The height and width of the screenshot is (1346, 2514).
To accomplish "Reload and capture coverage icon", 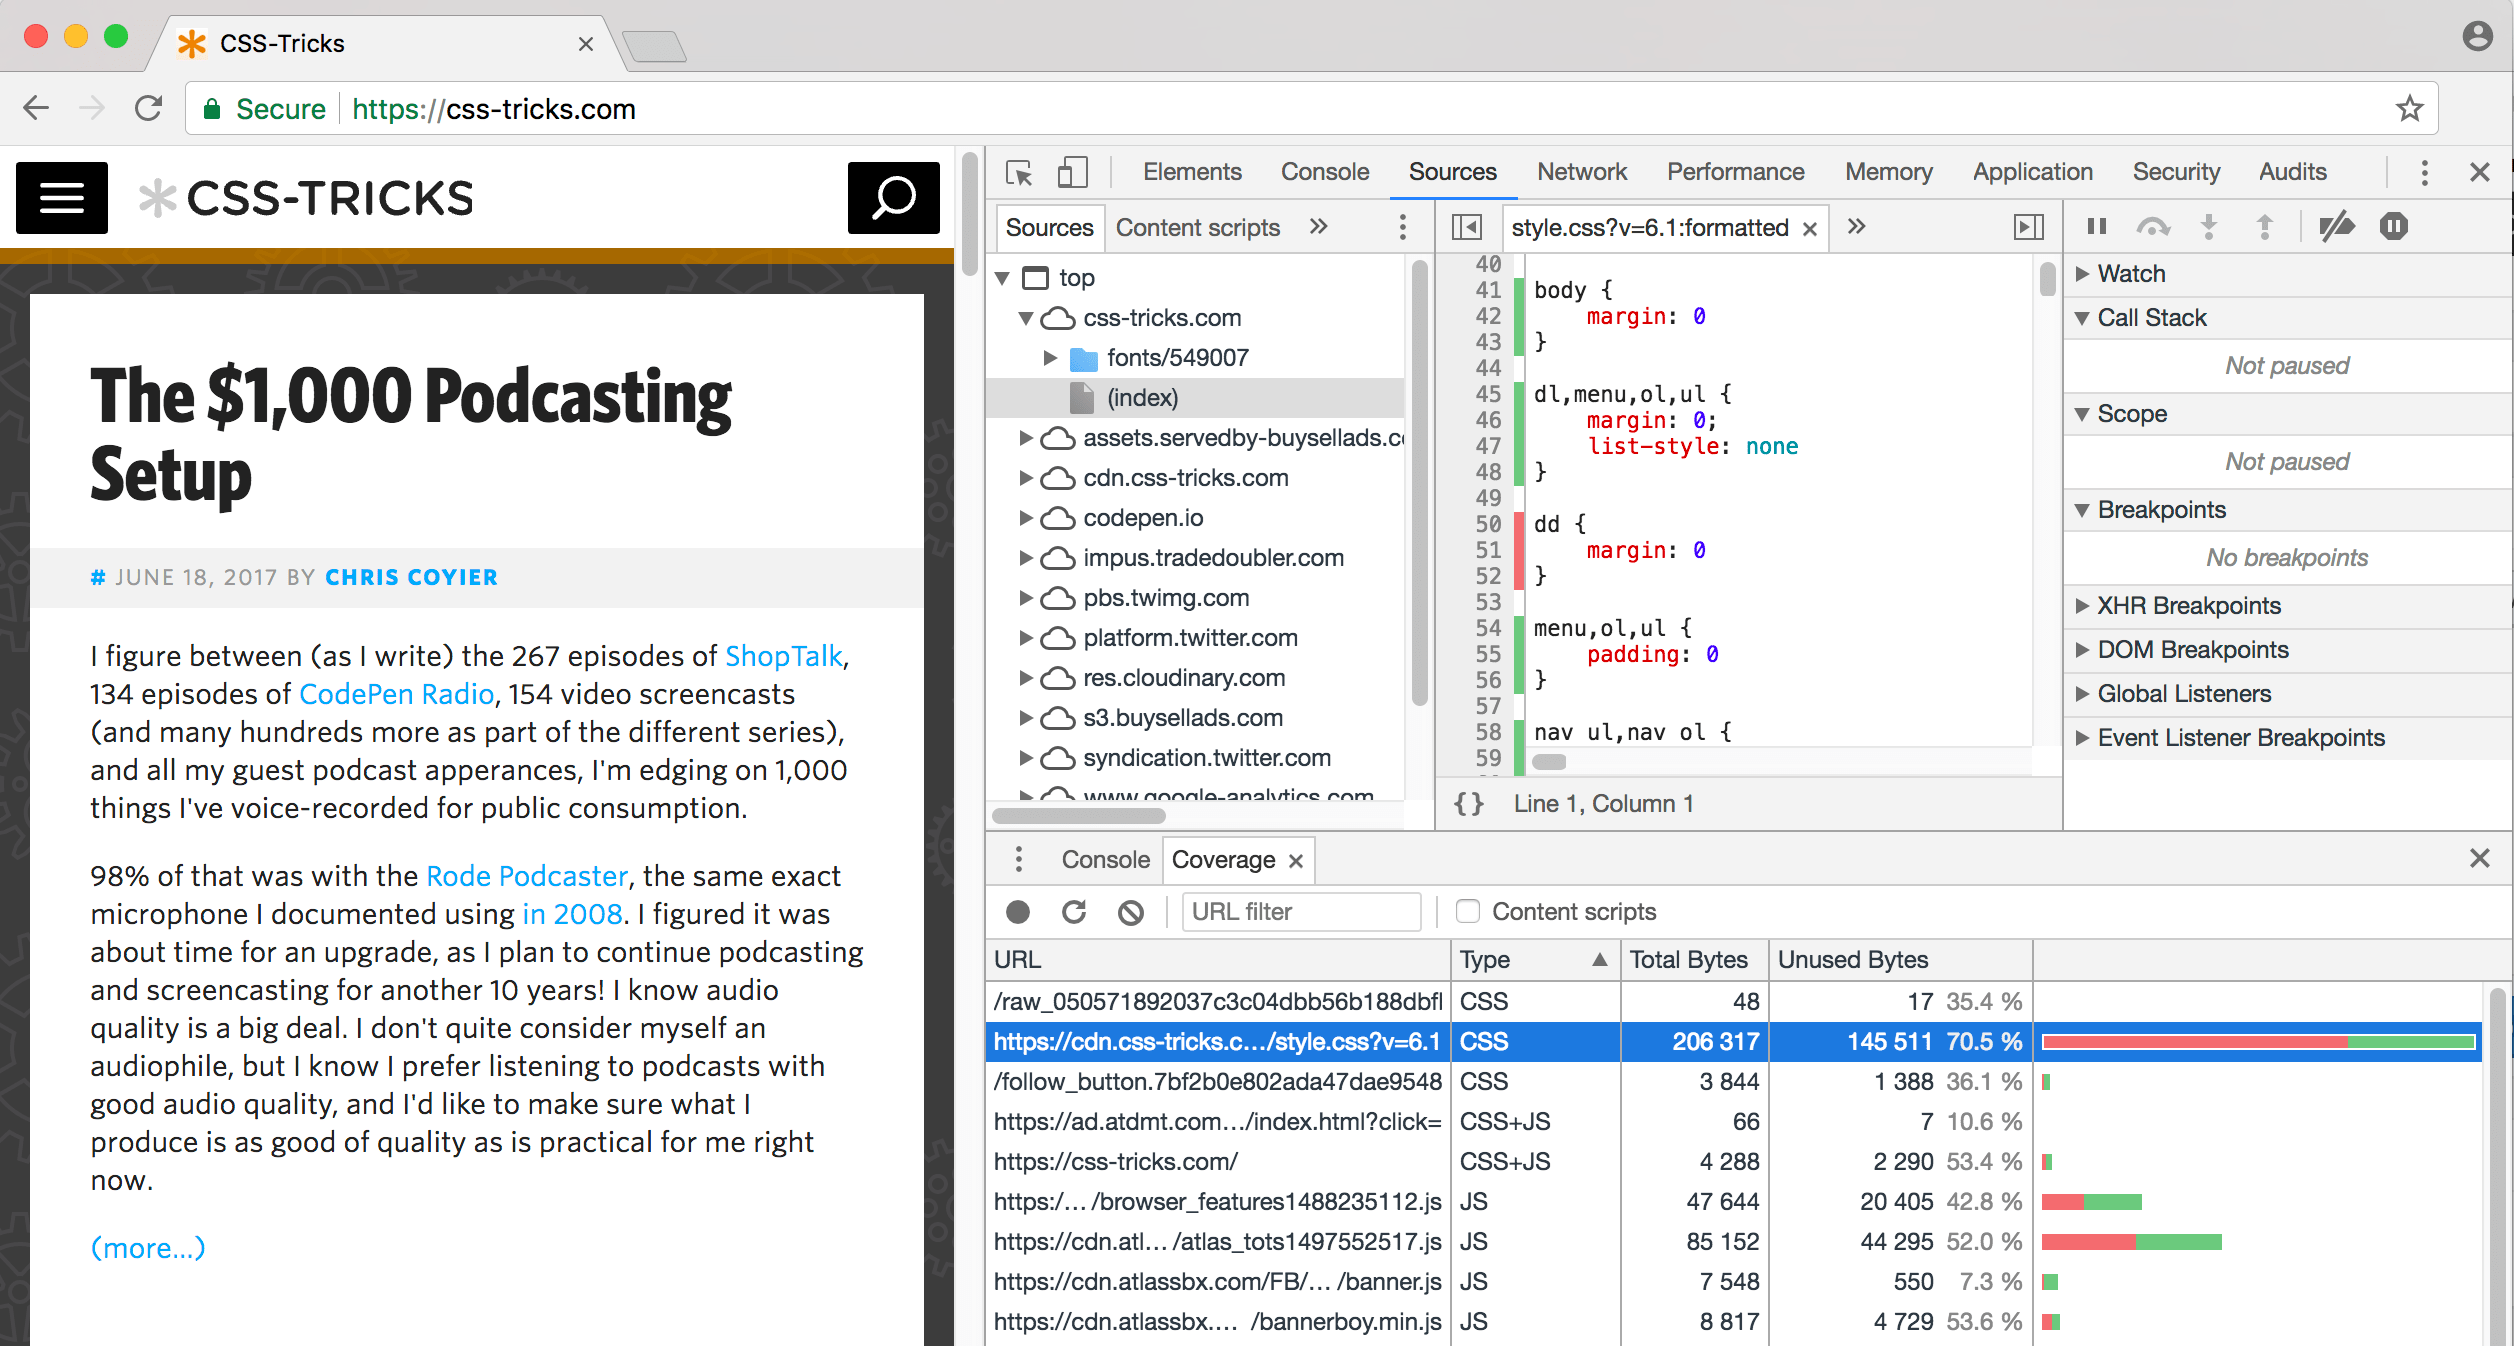I will [1074, 912].
